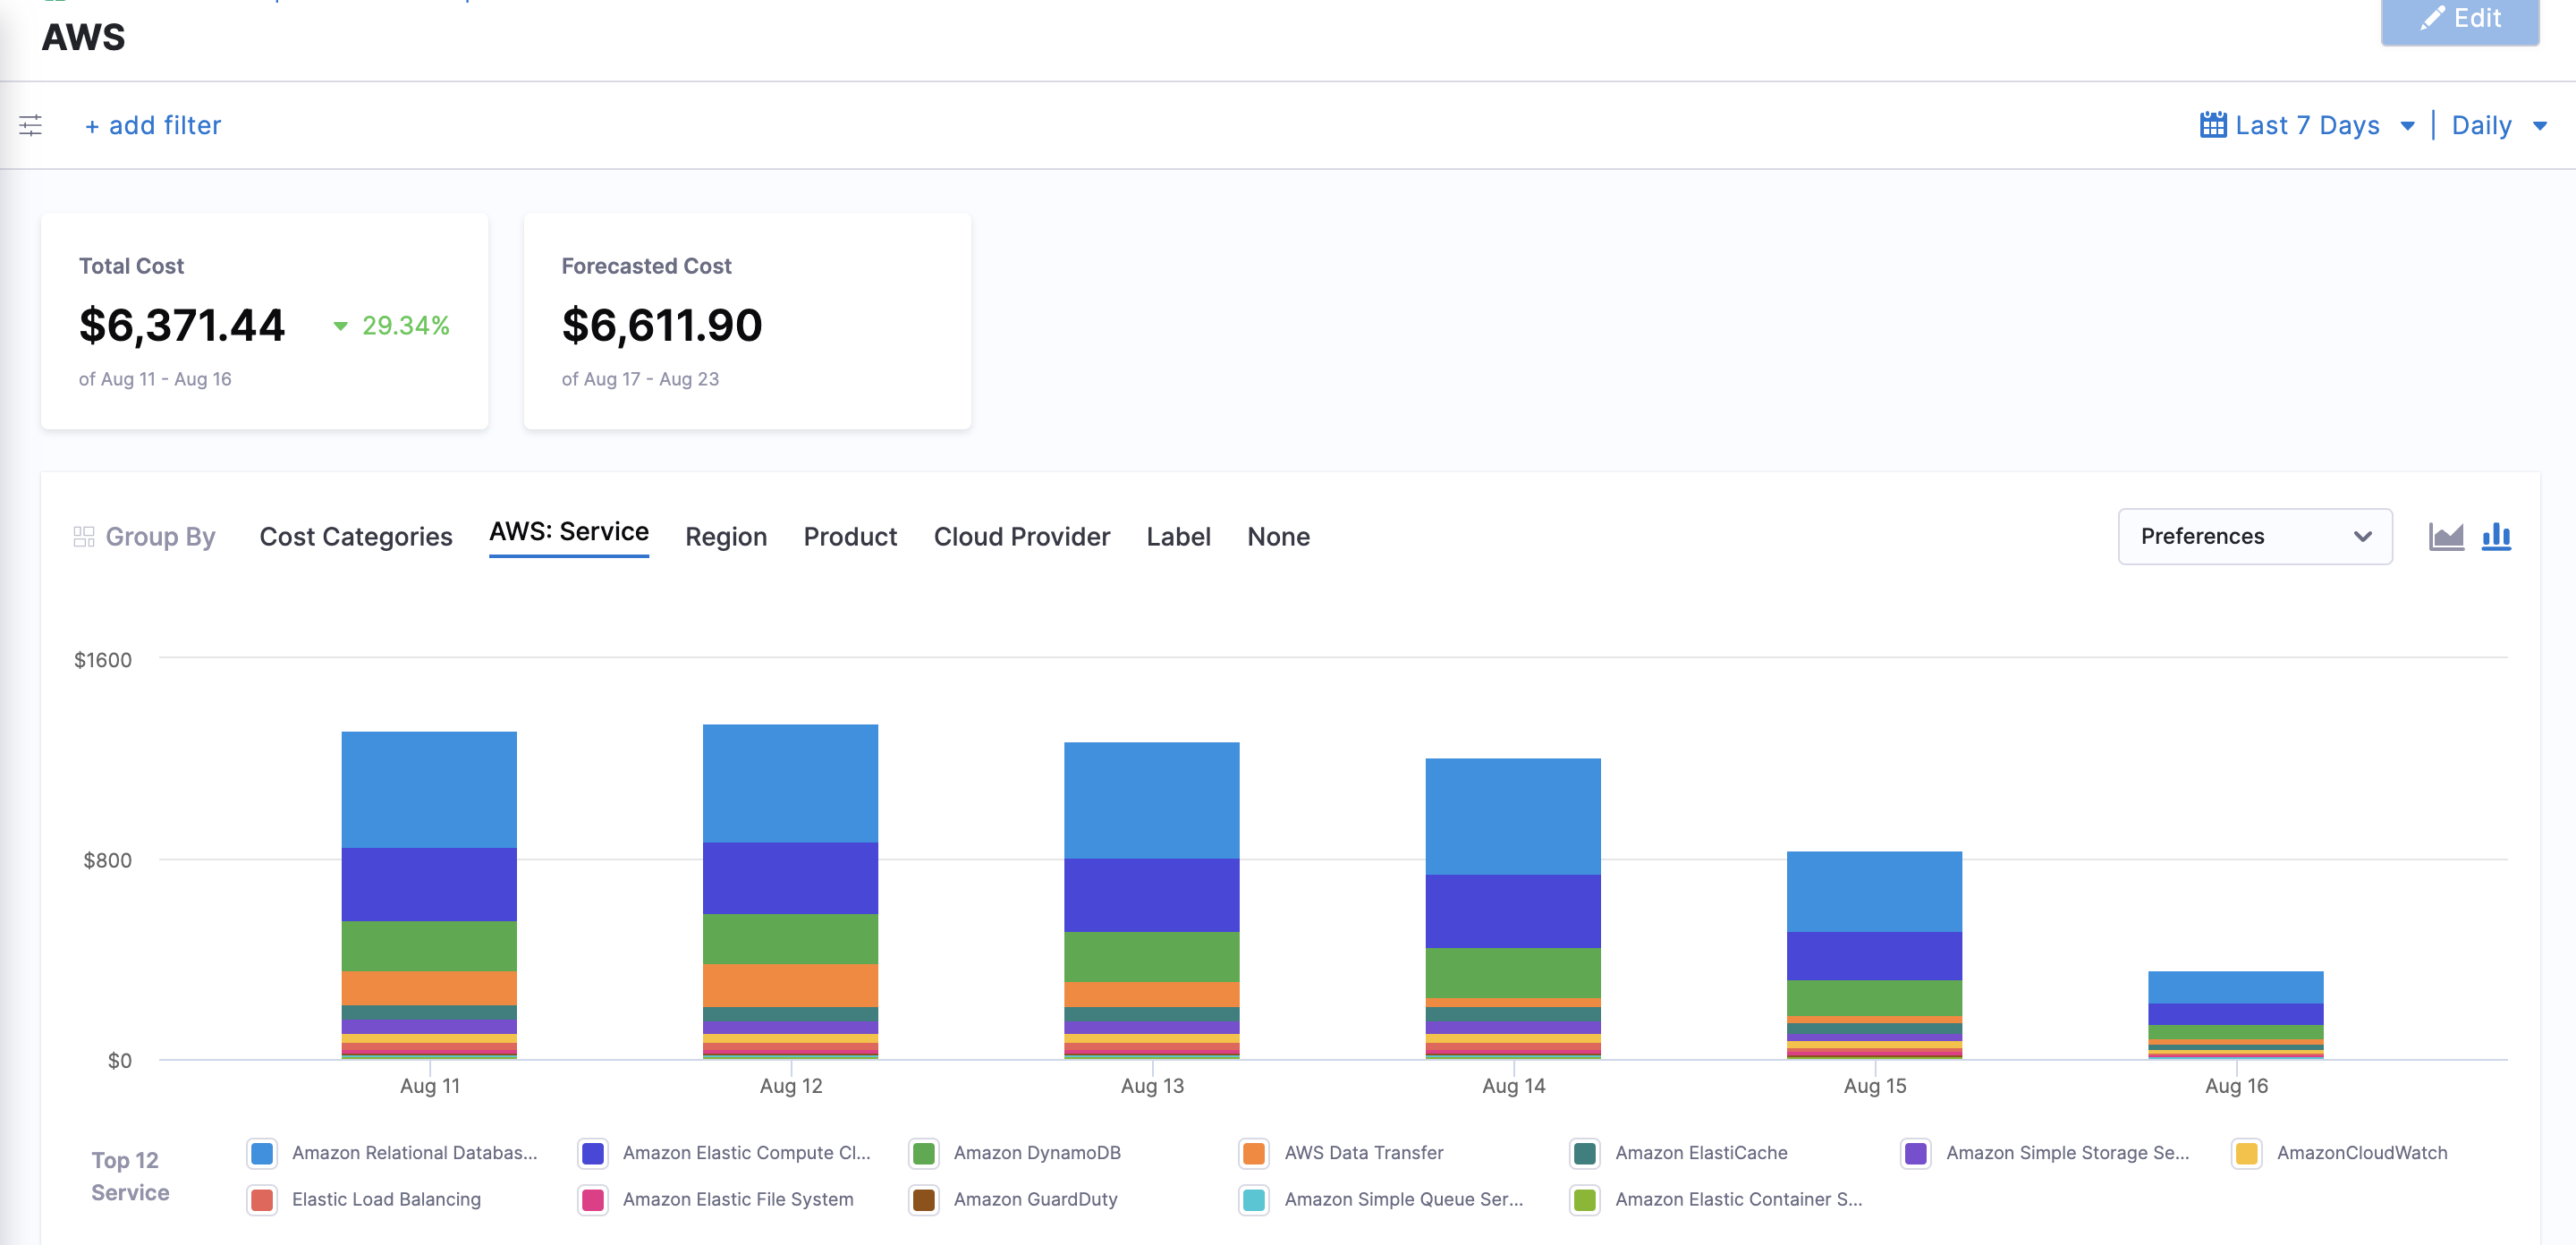Toggle Elastic Load Balancing legend swatch
The height and width of the screenshot is (1245, 2576).
pyautogui.click(x=262, y=1199)
